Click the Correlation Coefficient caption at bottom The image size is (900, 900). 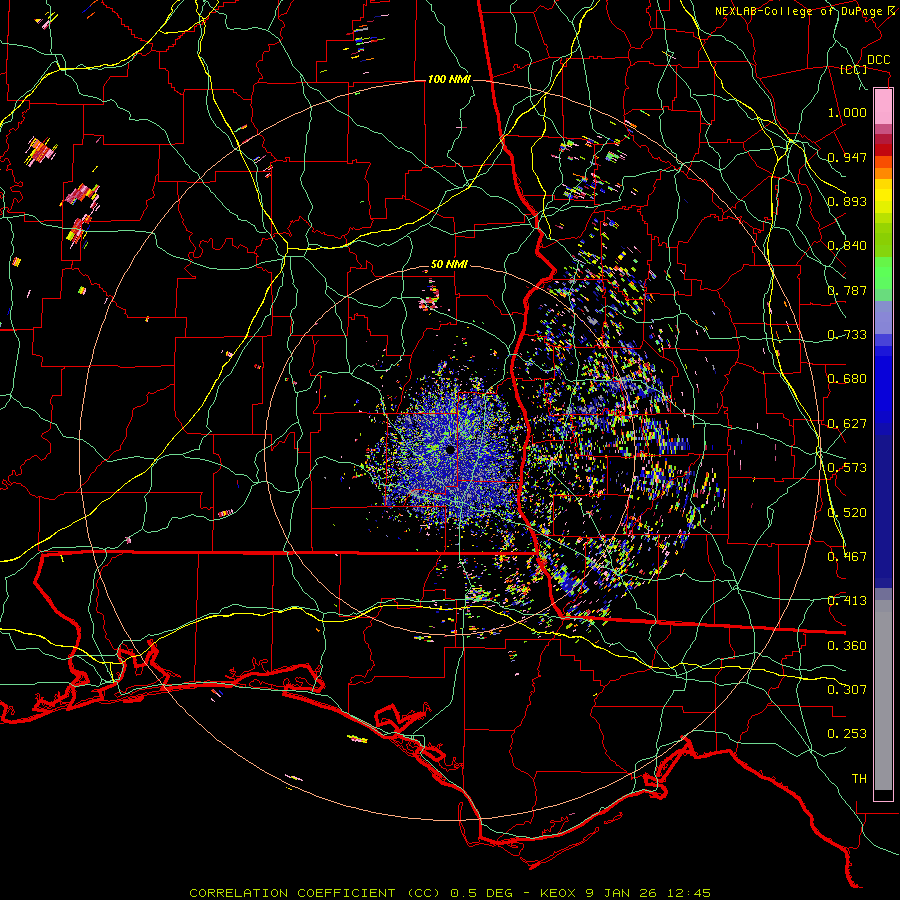point(450,893)
